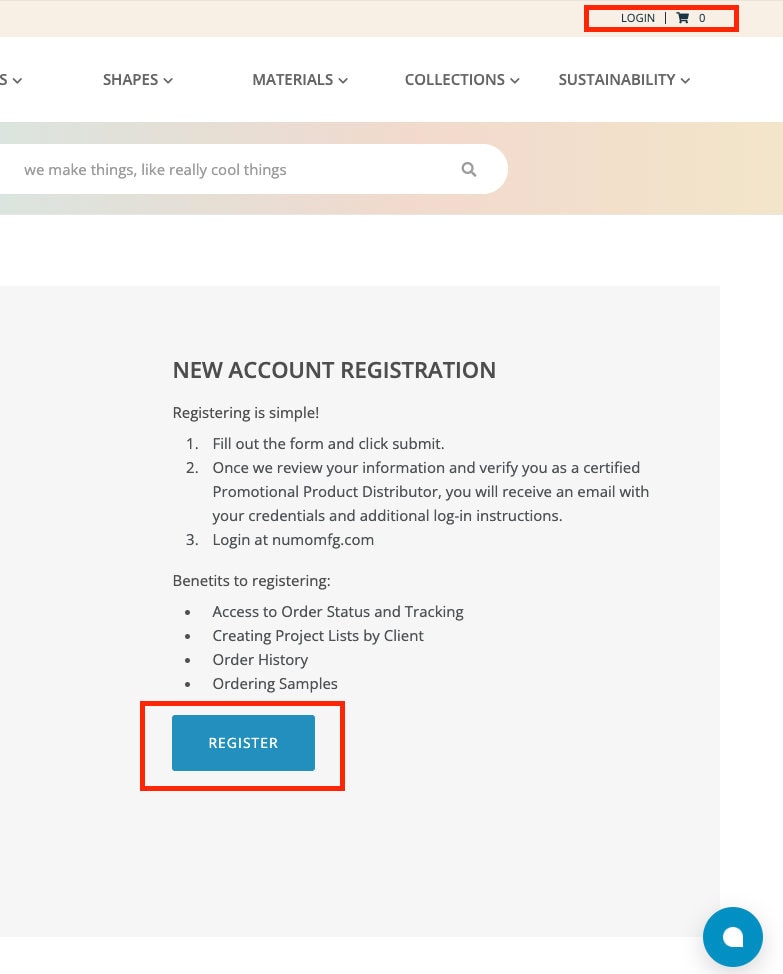Click the Ordering Samples bullet text
783x974 pixels.
(275, 684)
